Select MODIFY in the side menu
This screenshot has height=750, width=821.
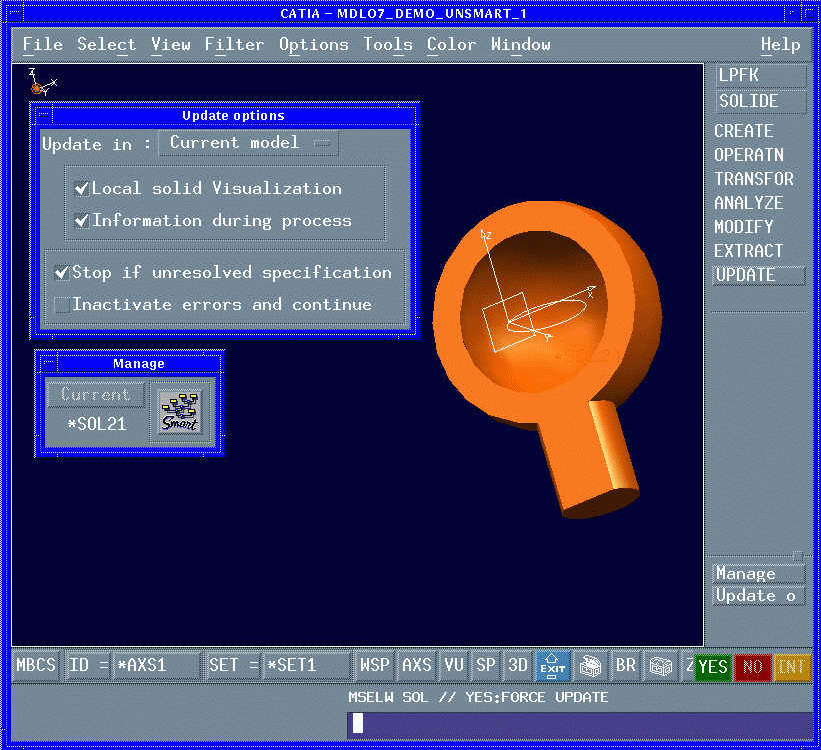pos(744,227)
